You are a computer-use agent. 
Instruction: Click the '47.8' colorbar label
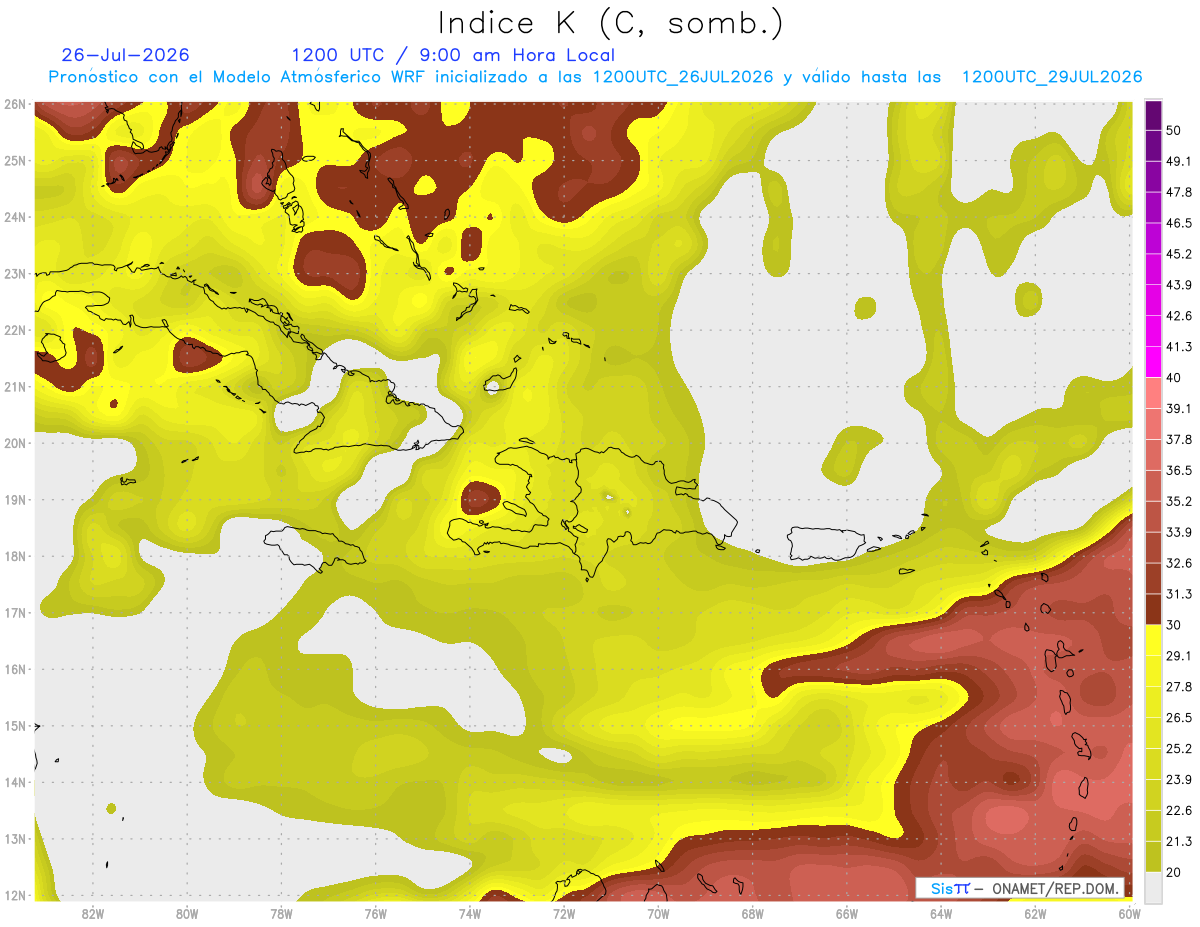pyautogui.click(x=1179, y=192)
